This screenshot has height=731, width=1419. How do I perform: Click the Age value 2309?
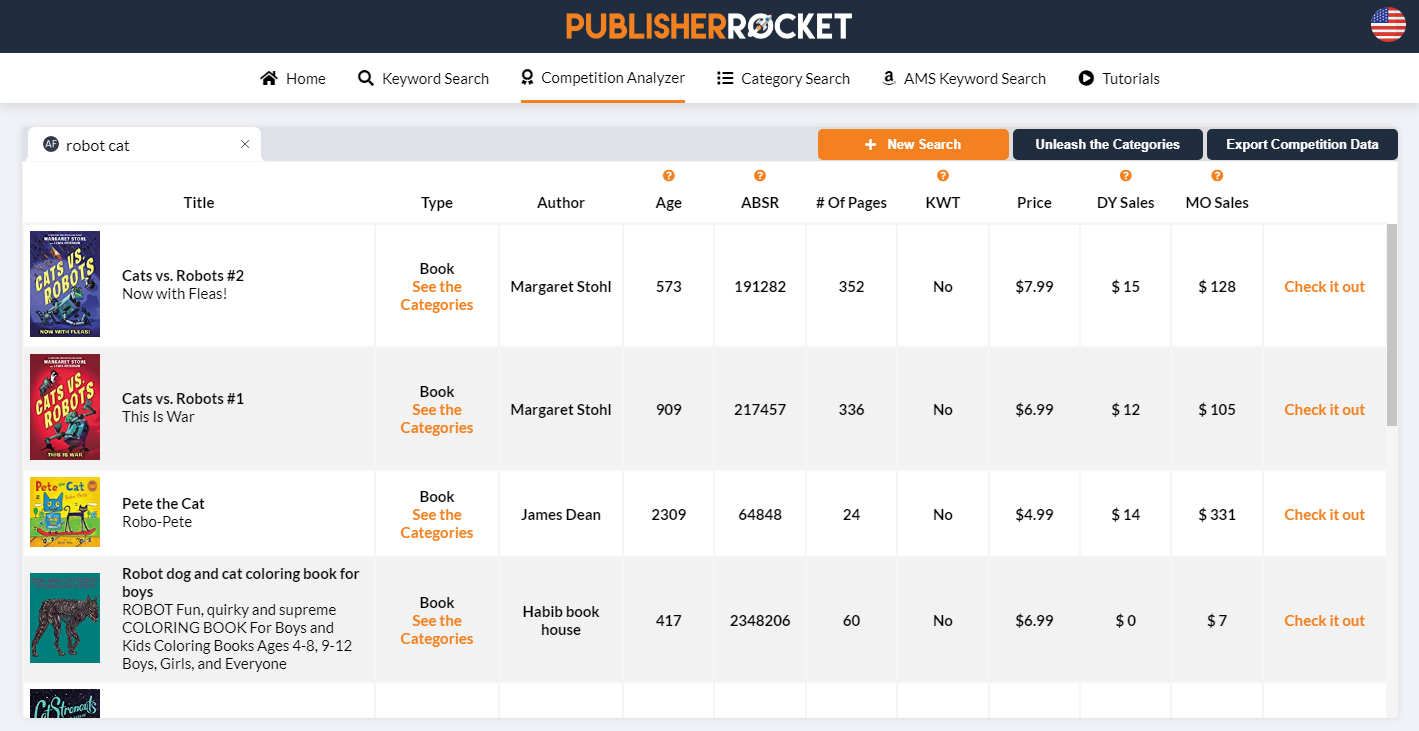(669, 514)
